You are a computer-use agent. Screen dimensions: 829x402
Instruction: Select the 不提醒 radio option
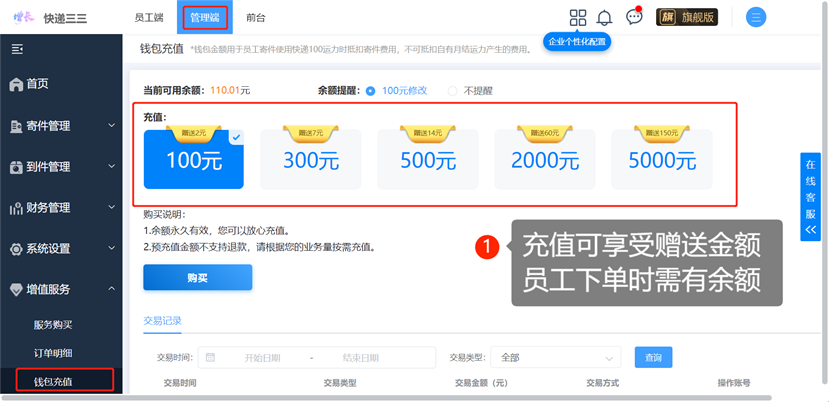(x=452, y=91)
